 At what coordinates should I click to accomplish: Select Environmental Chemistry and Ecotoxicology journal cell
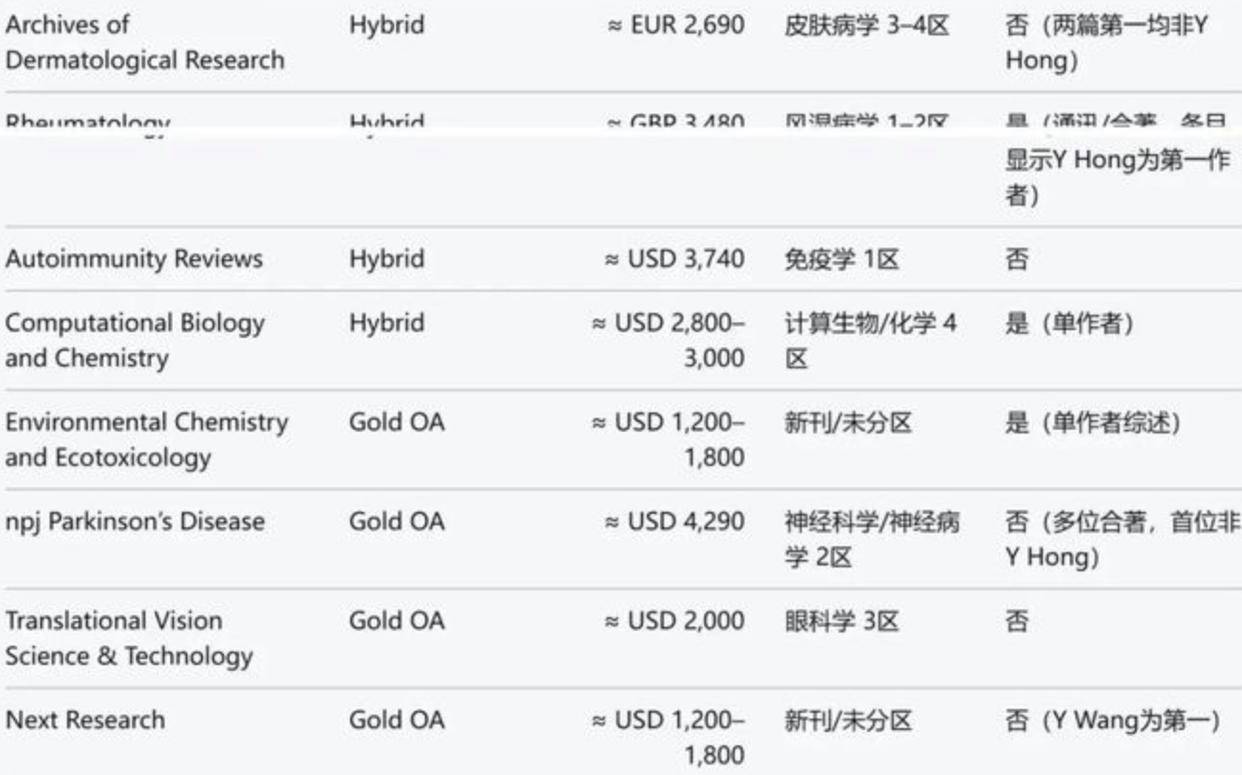tap(146, 439)
